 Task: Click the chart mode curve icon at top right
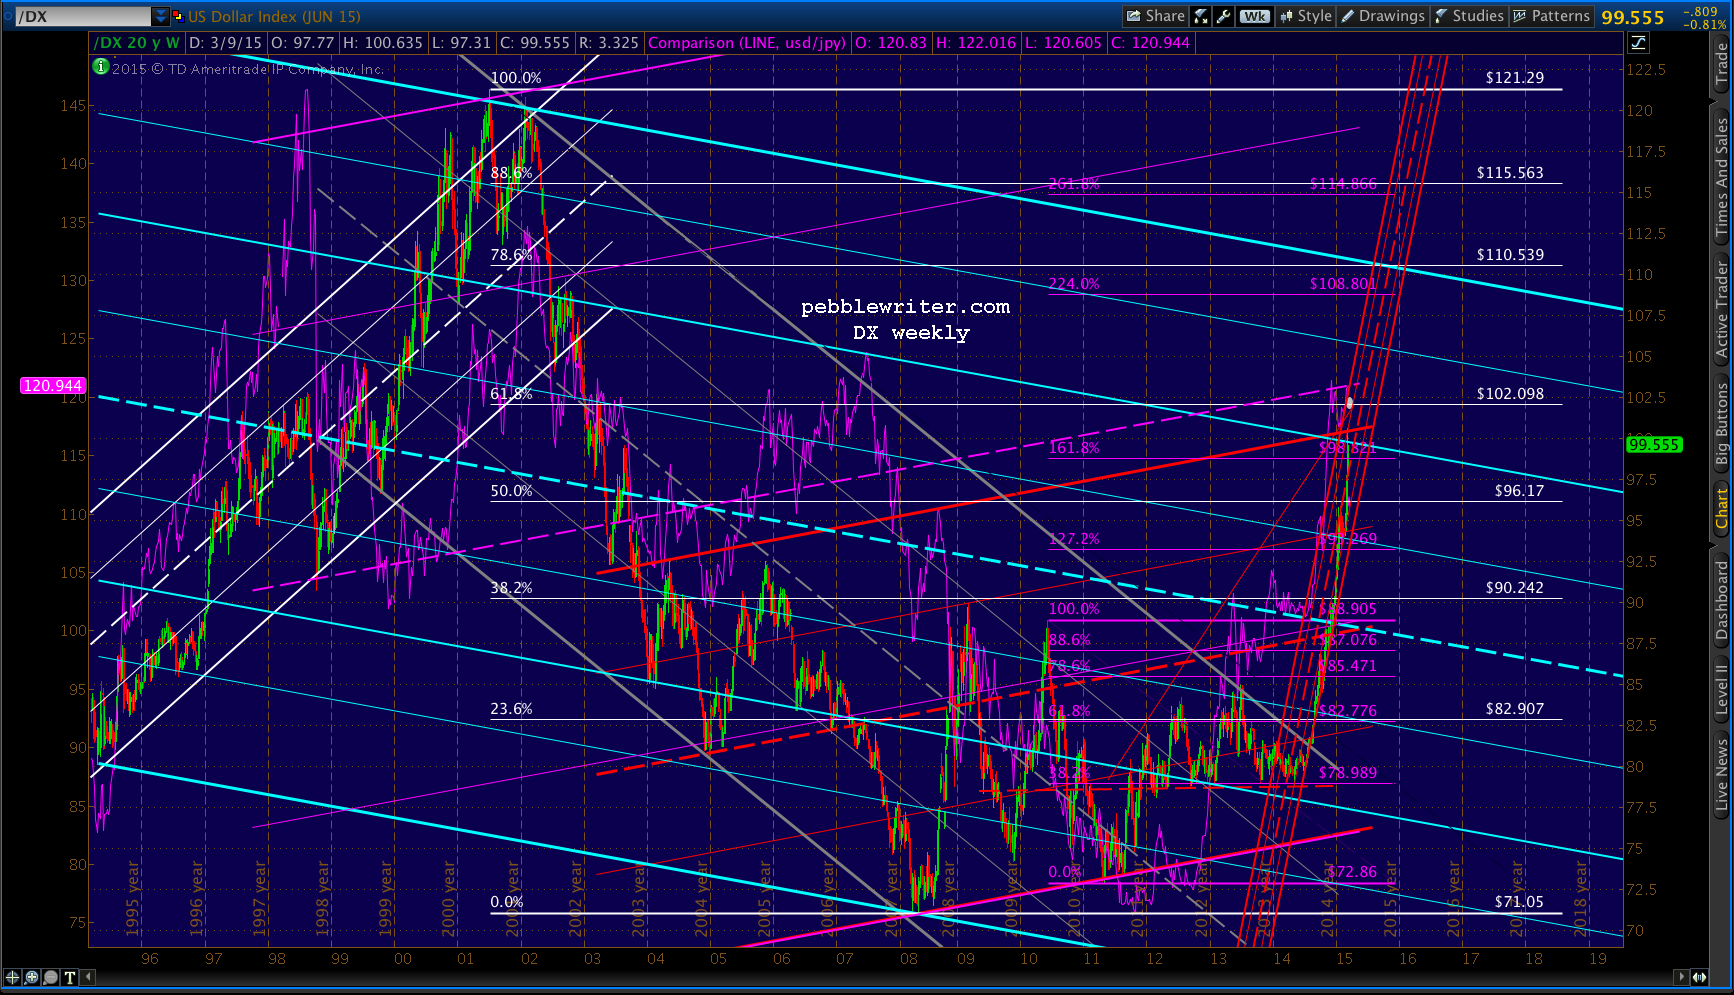1638,42
